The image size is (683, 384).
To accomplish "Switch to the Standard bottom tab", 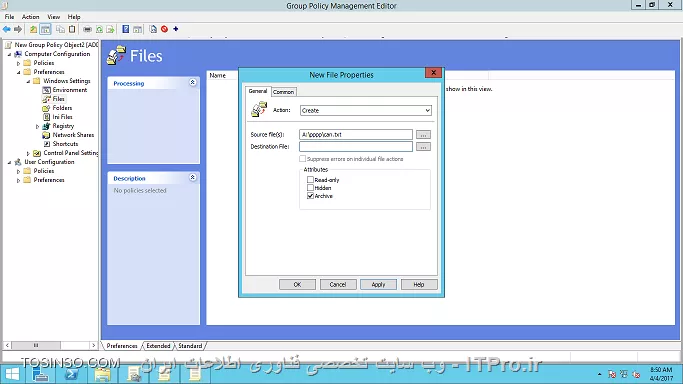I will coord(190,346).
